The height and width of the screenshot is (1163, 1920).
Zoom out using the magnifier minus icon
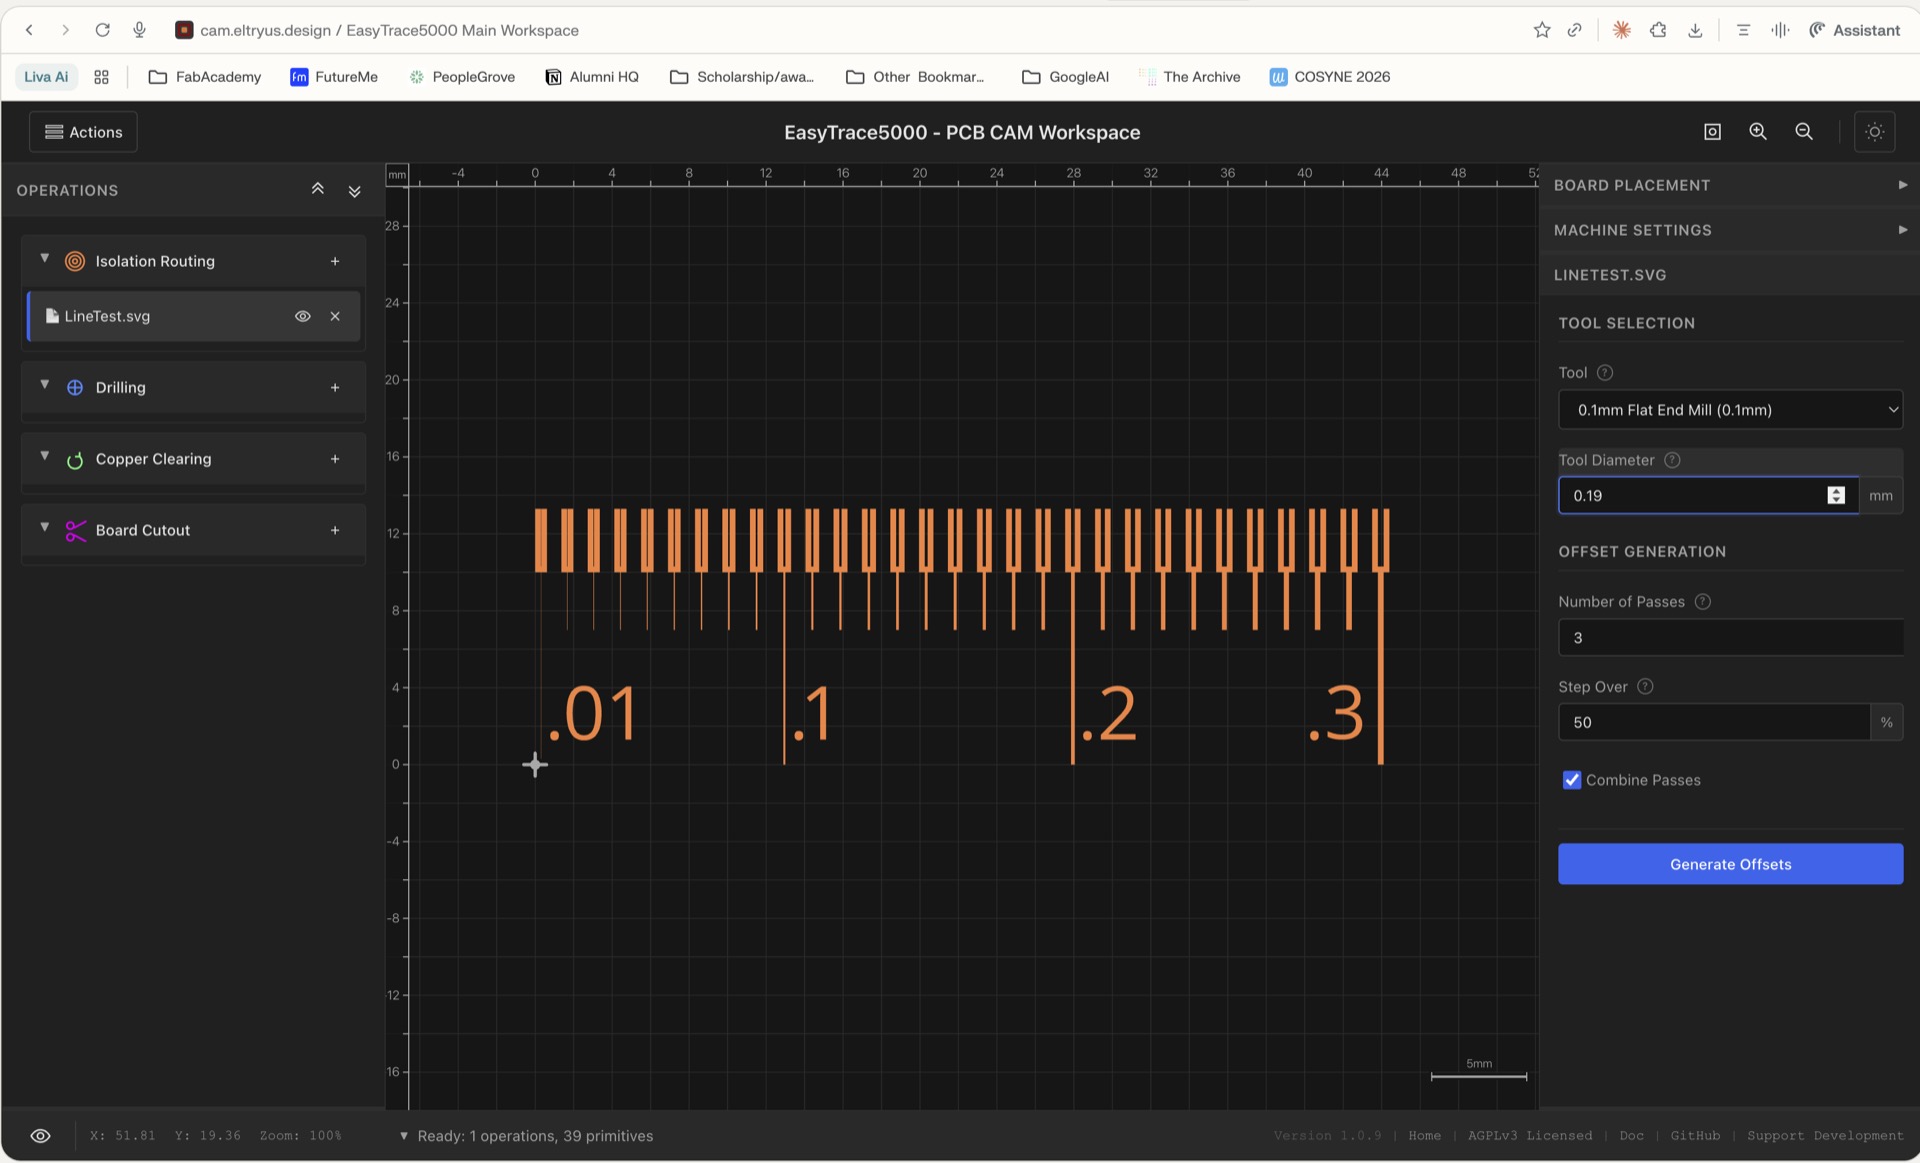pos(1804,131)
